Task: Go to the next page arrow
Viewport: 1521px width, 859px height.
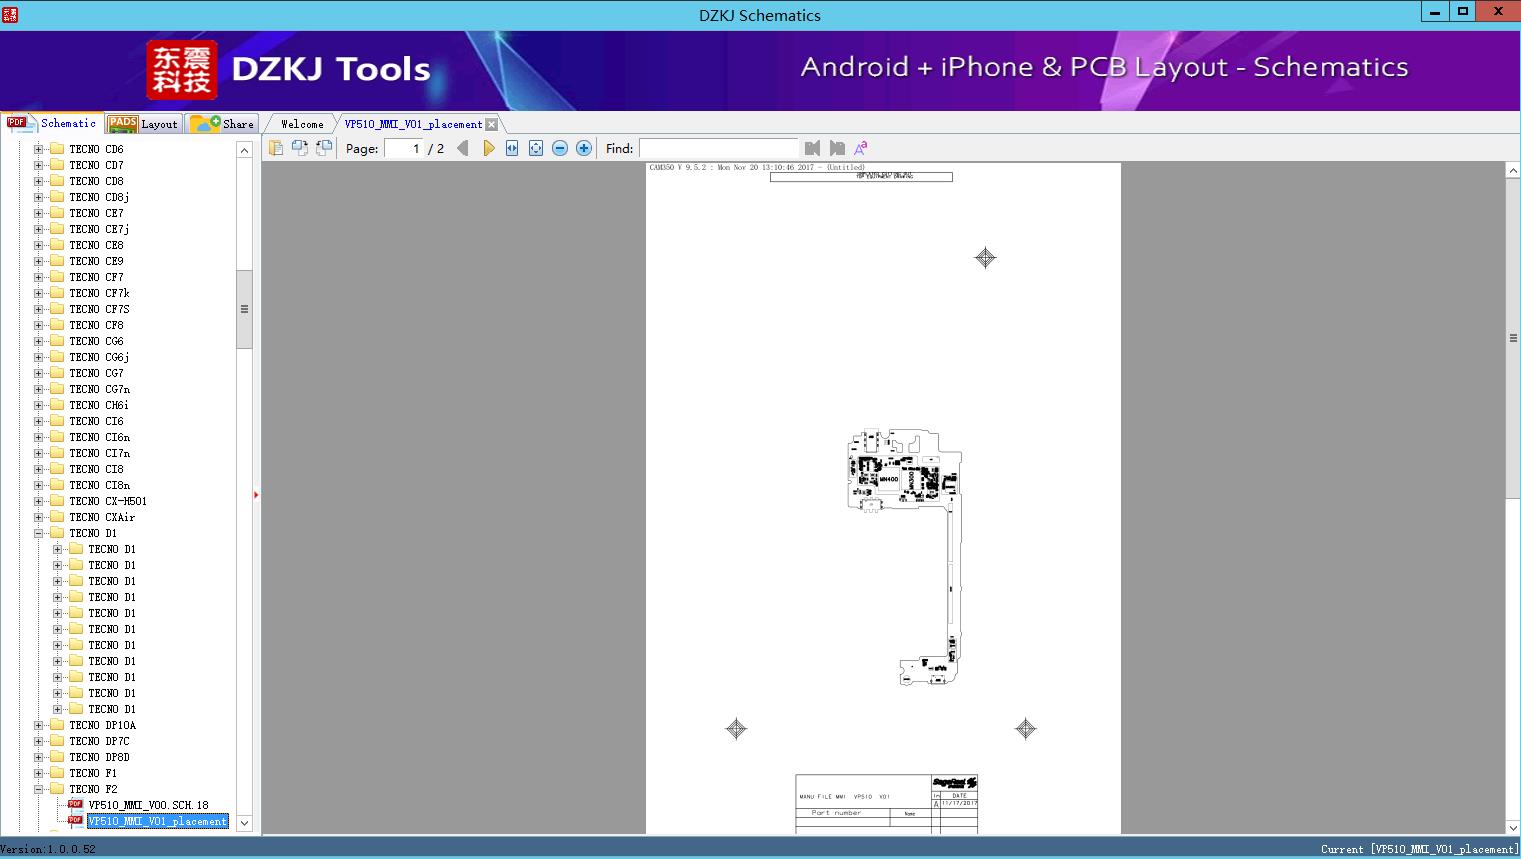Action: tap(488, 148)
